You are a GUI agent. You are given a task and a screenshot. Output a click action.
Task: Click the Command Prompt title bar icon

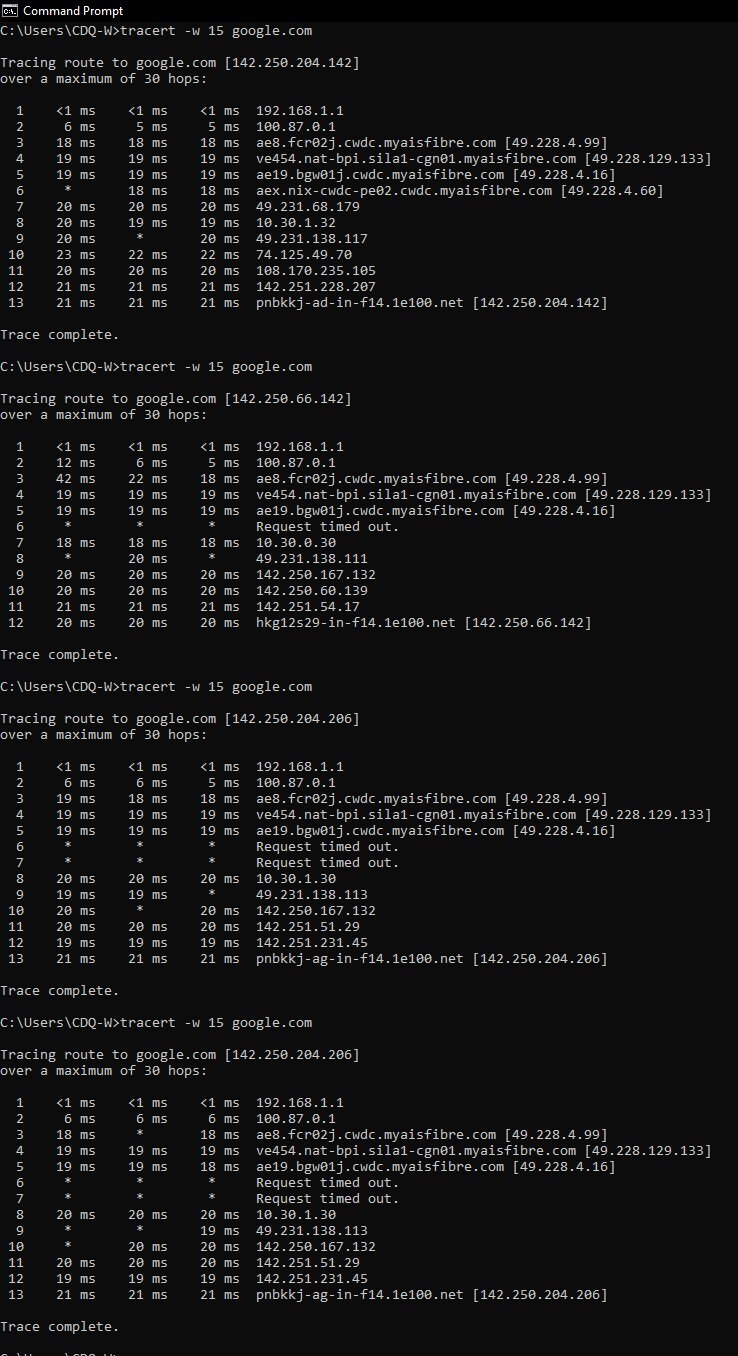click(x=10, y=10)
